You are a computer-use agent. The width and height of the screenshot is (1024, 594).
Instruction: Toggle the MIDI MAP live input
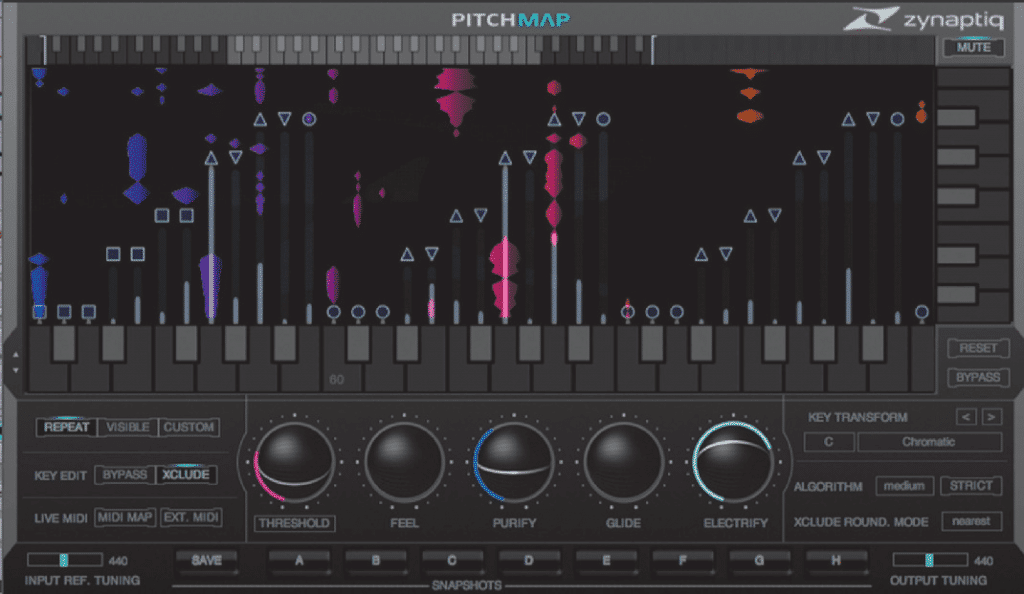125,518
